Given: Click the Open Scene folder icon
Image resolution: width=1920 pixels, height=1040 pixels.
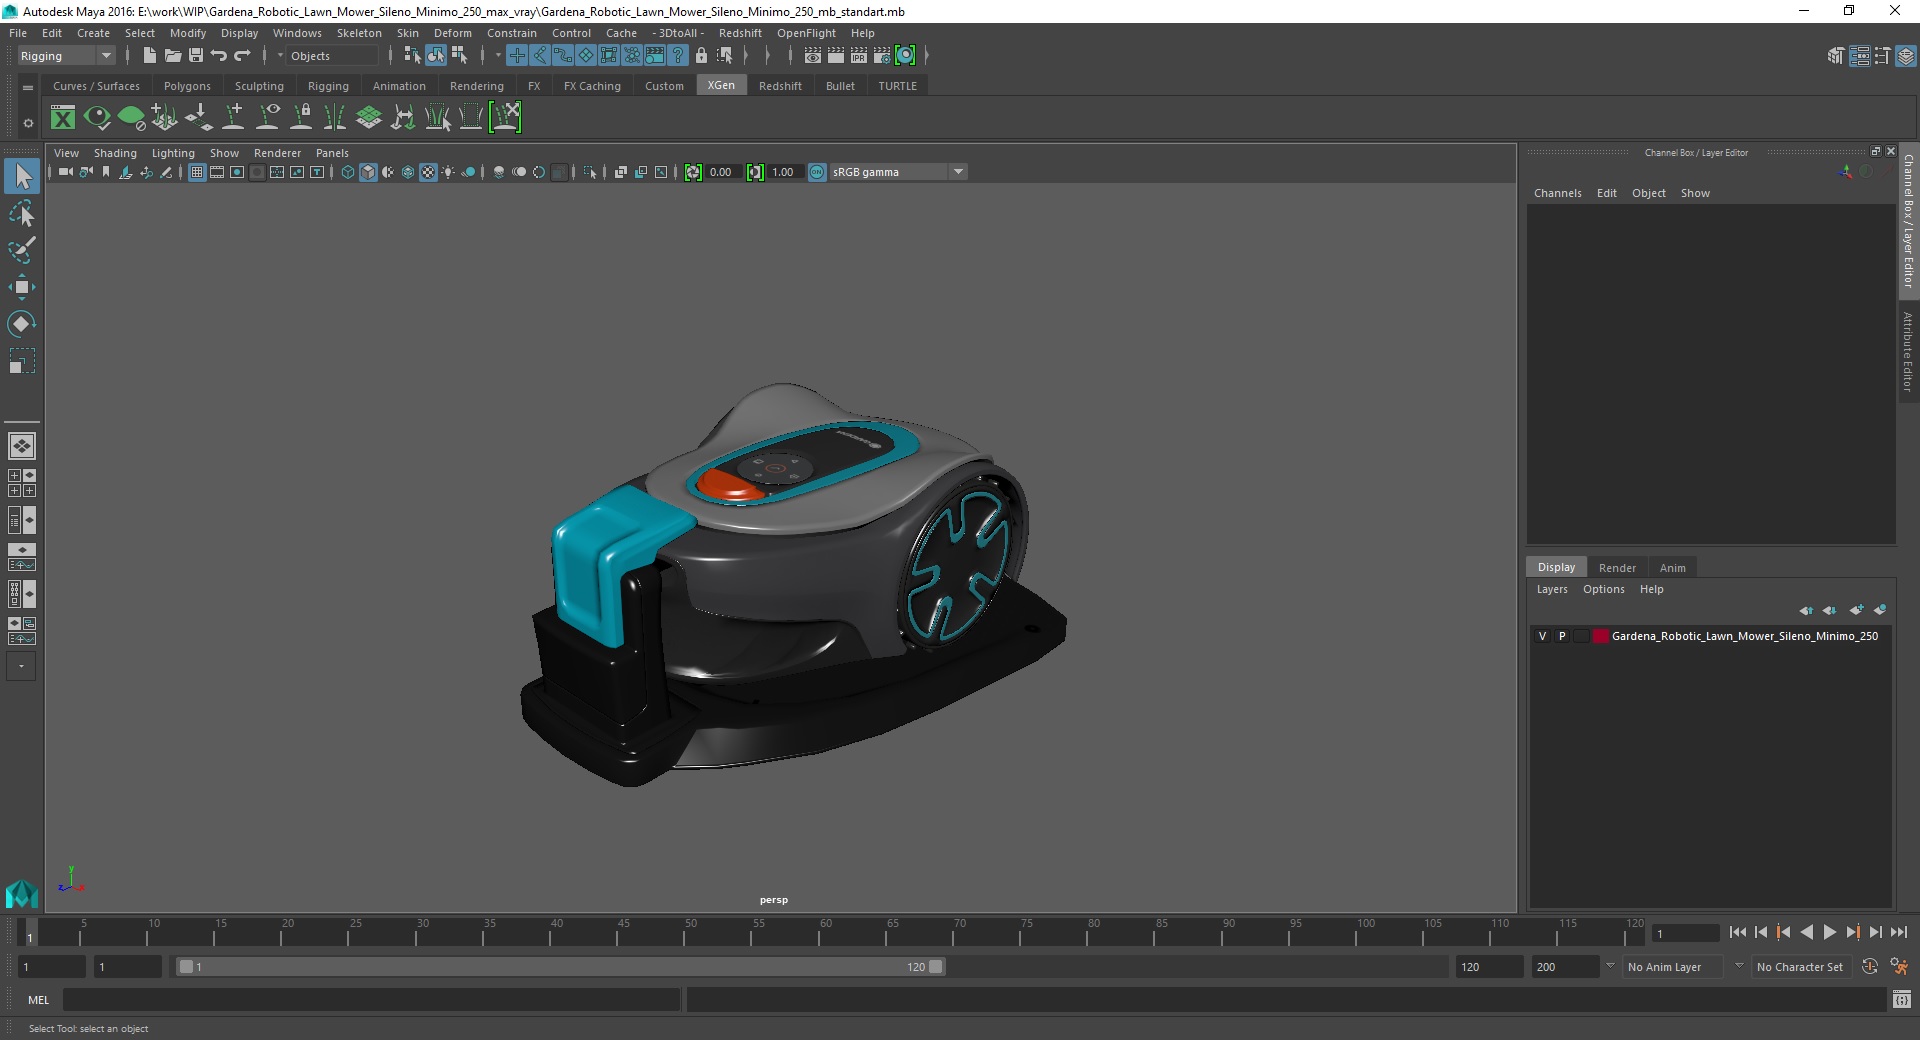Looking at the screenshot, I should (173, 56).
